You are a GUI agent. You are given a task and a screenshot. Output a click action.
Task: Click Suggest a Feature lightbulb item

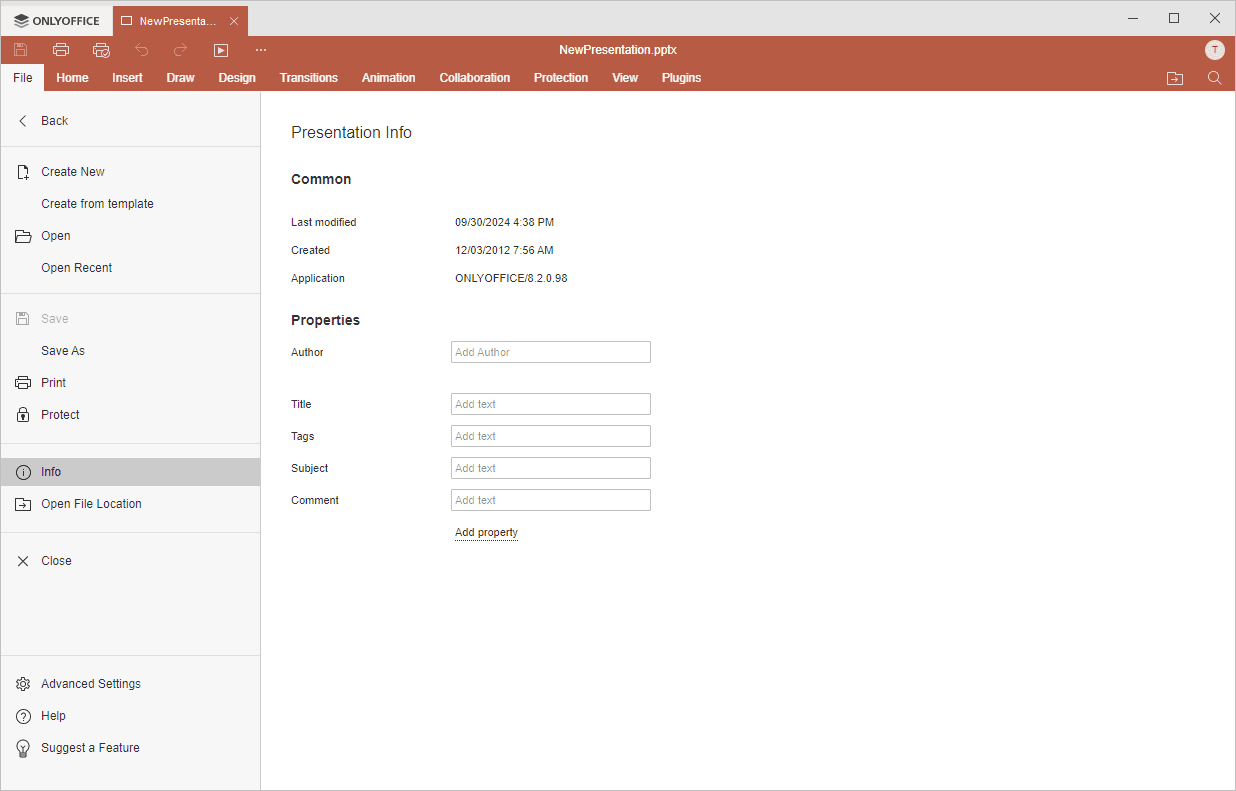point(90,748)
